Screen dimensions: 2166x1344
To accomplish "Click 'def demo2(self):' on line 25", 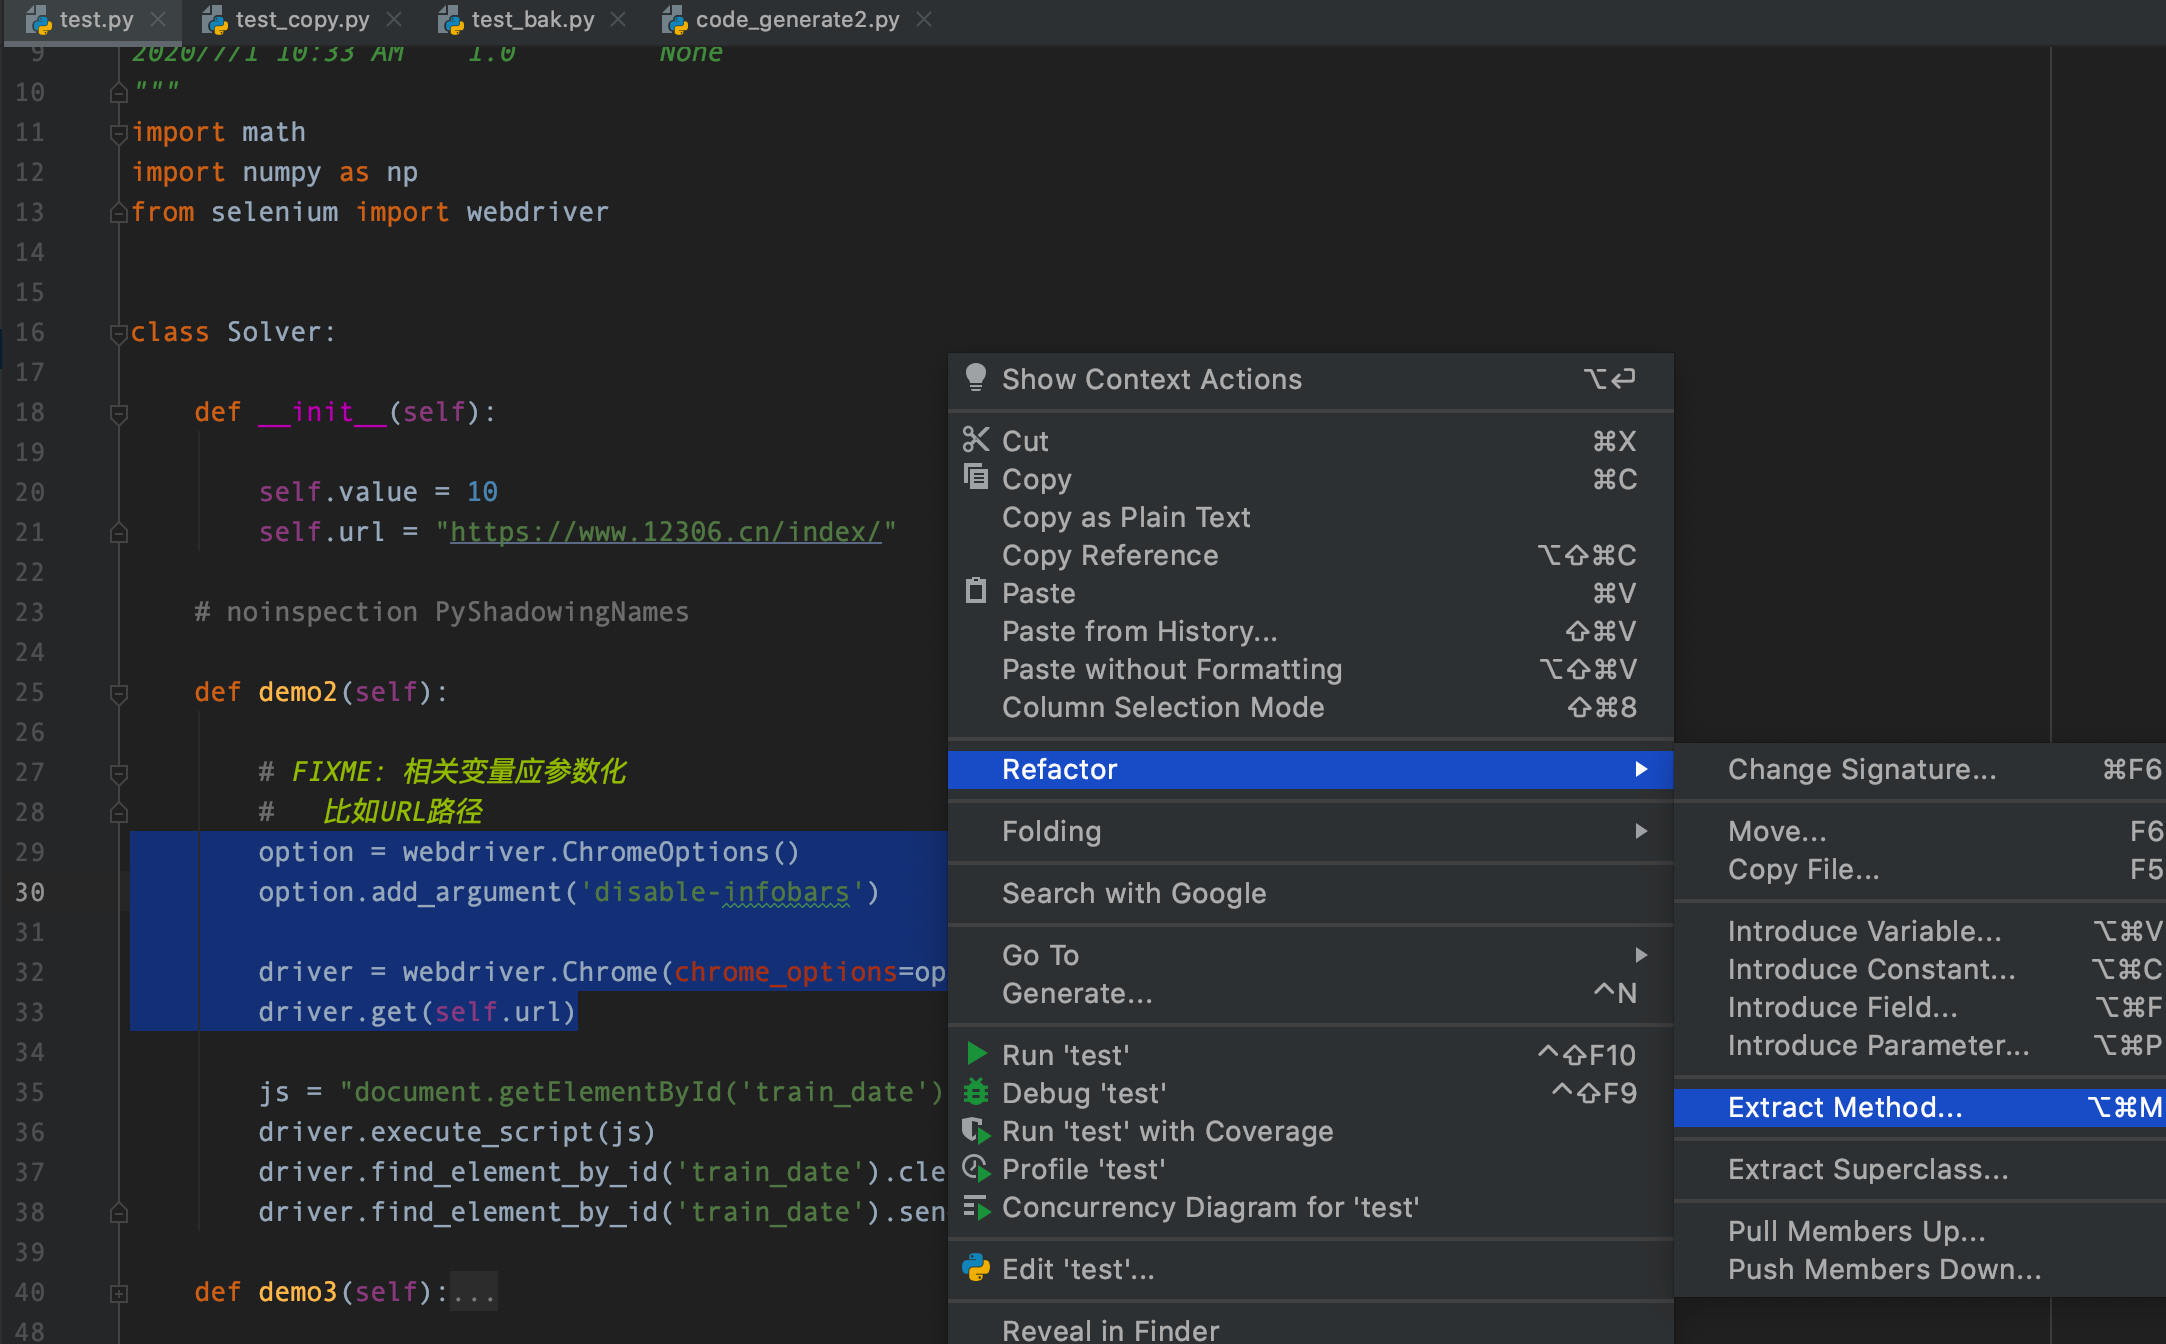I will (321, 692).
